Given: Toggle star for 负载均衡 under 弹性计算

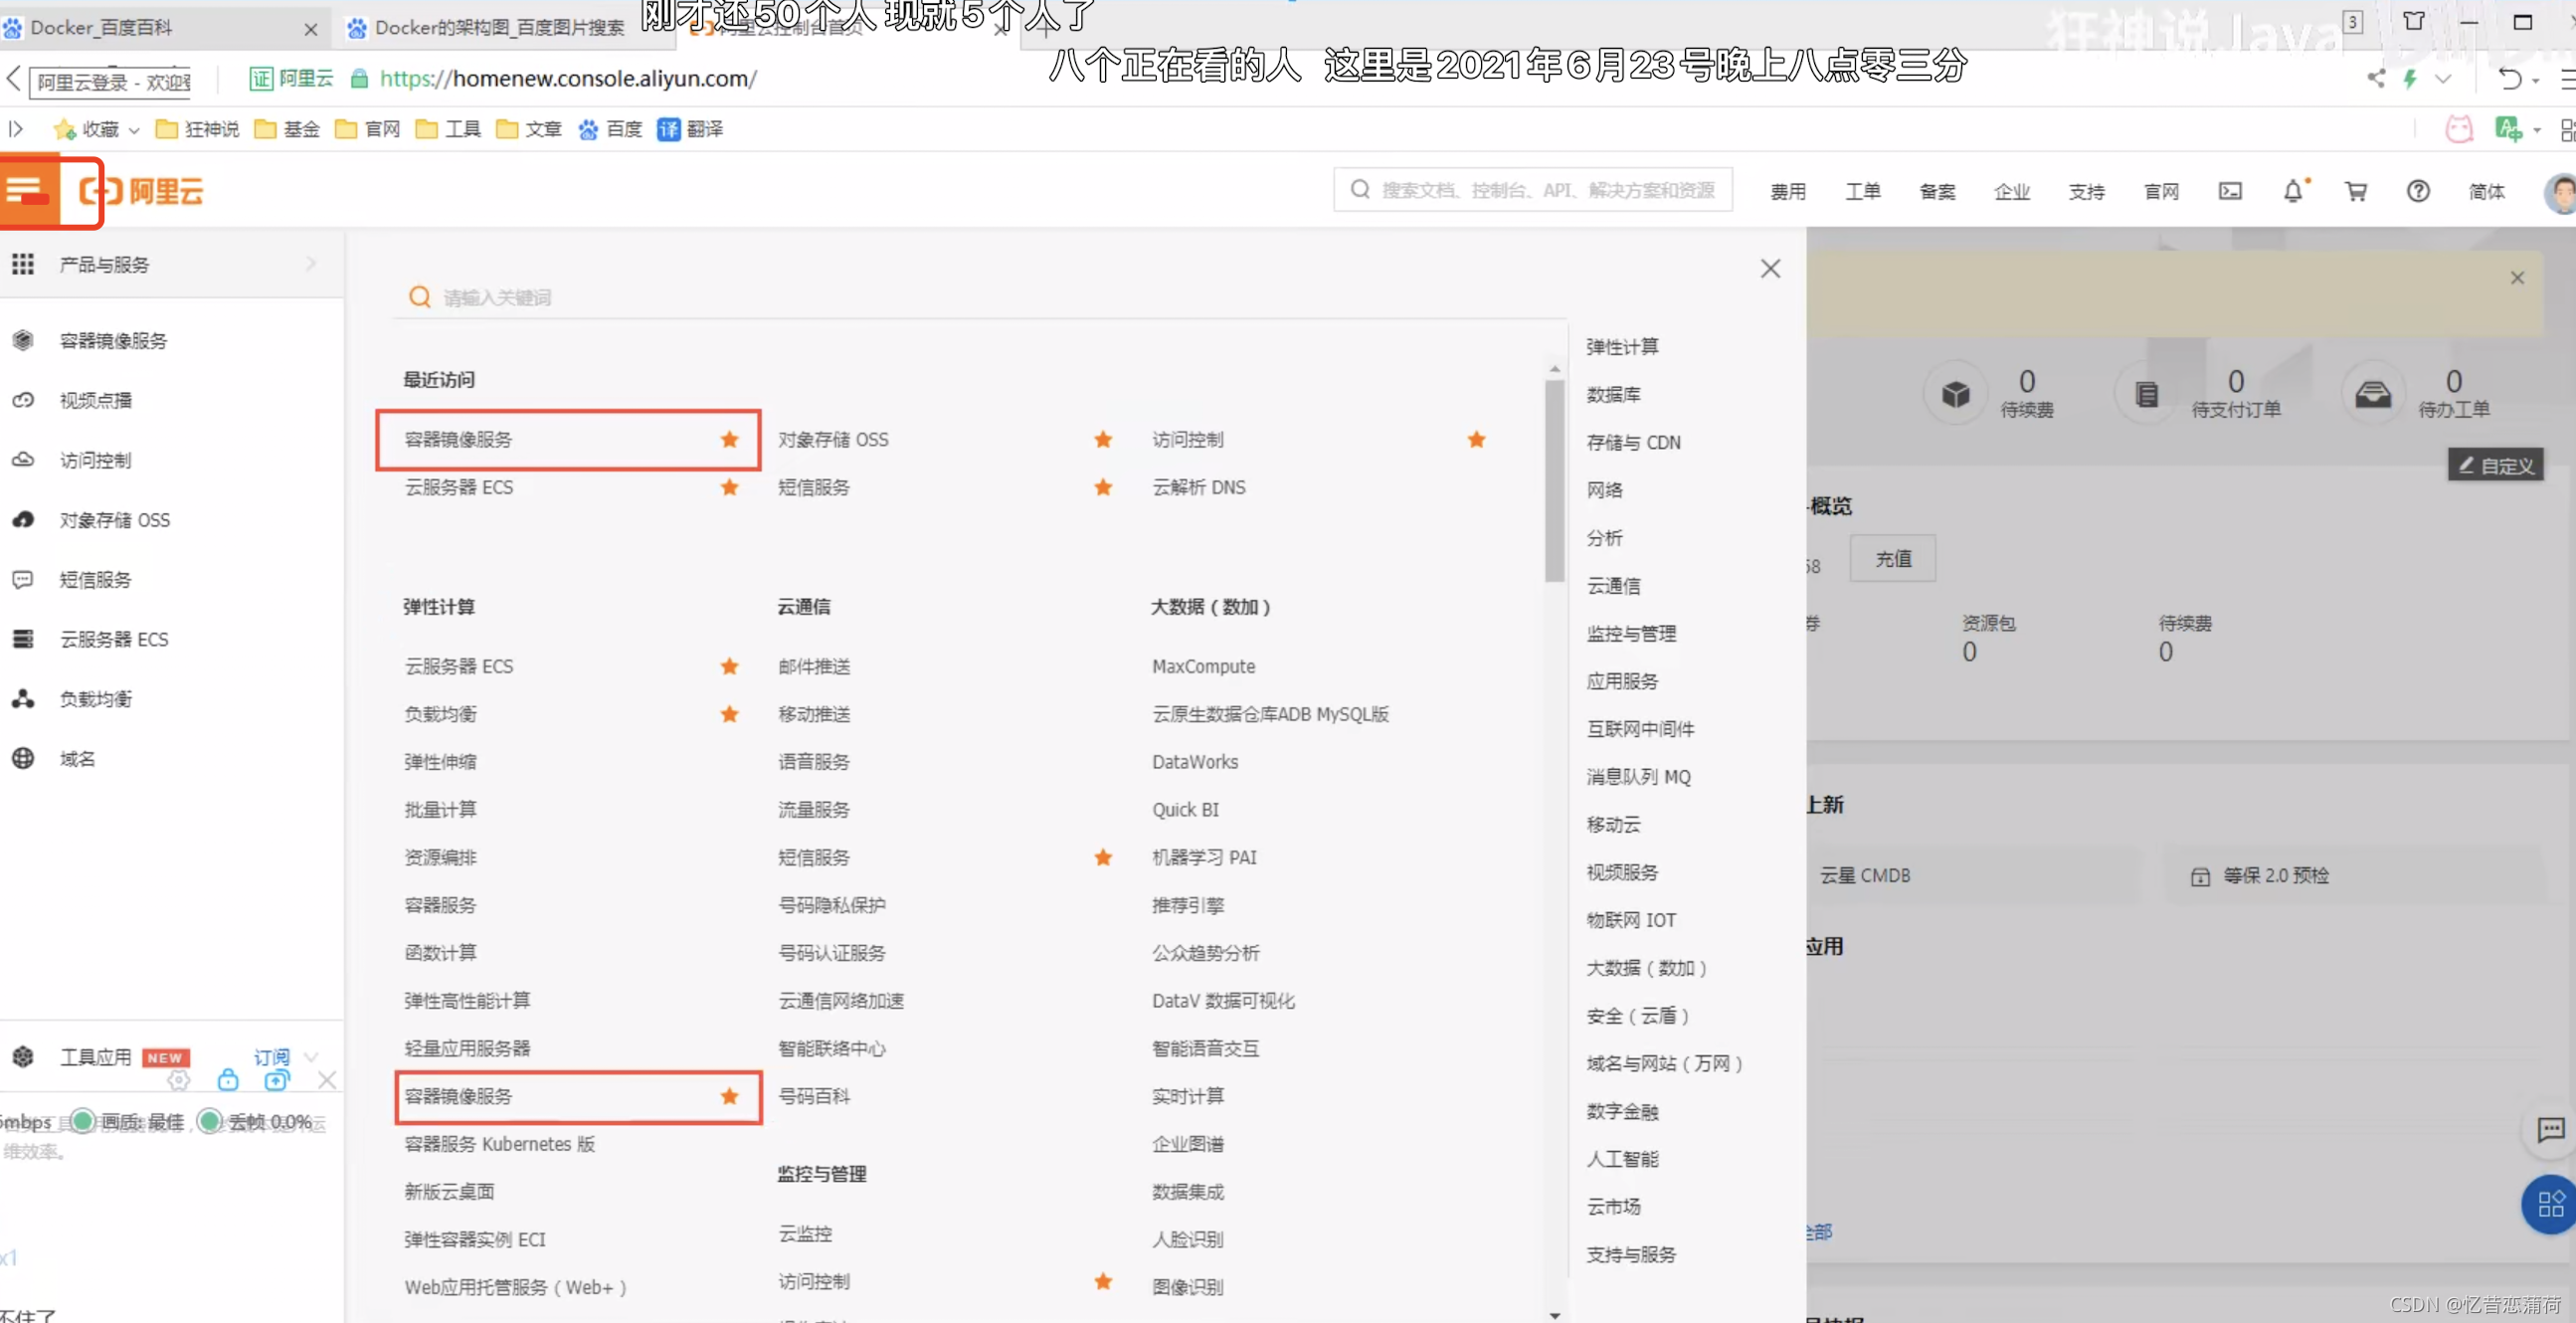Looking at the screenshot, I should click(x=730, y=714).
